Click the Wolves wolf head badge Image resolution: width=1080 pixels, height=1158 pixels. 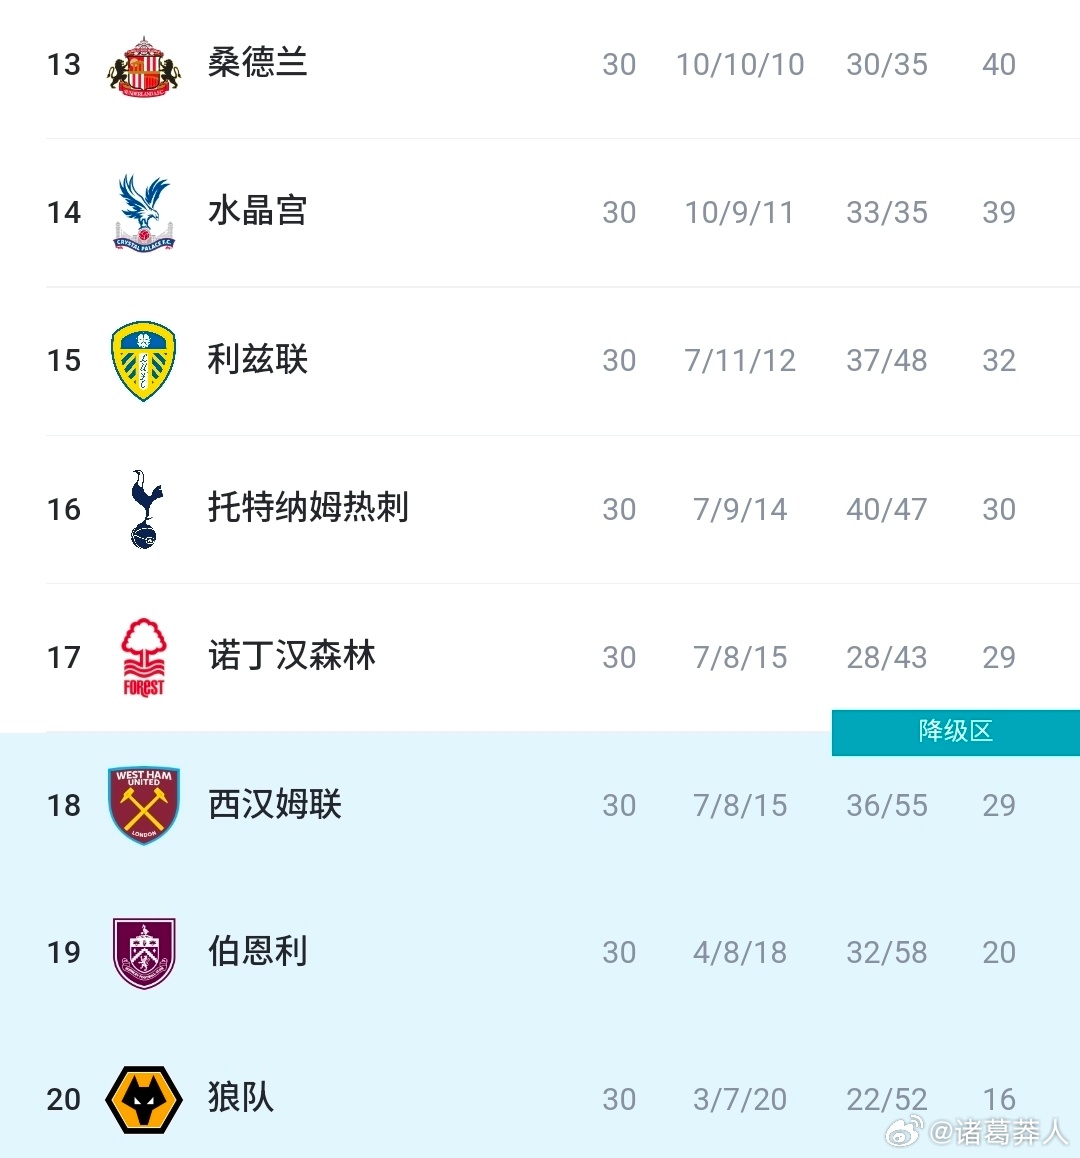tap(143, 1099)
